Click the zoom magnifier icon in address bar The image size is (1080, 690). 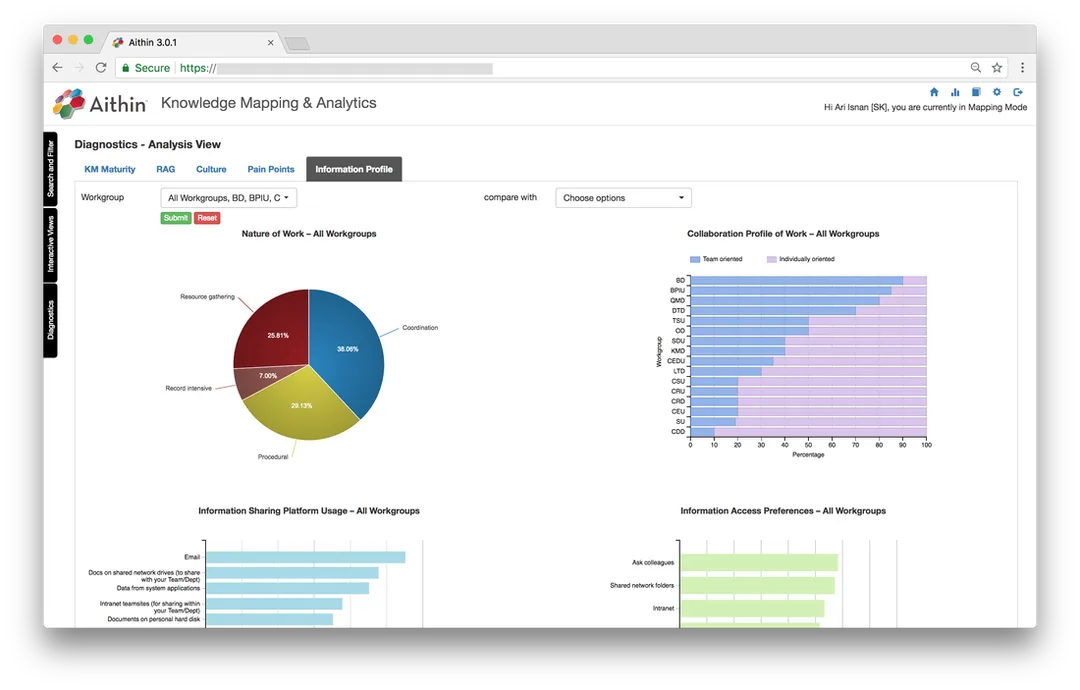point(976,67)
